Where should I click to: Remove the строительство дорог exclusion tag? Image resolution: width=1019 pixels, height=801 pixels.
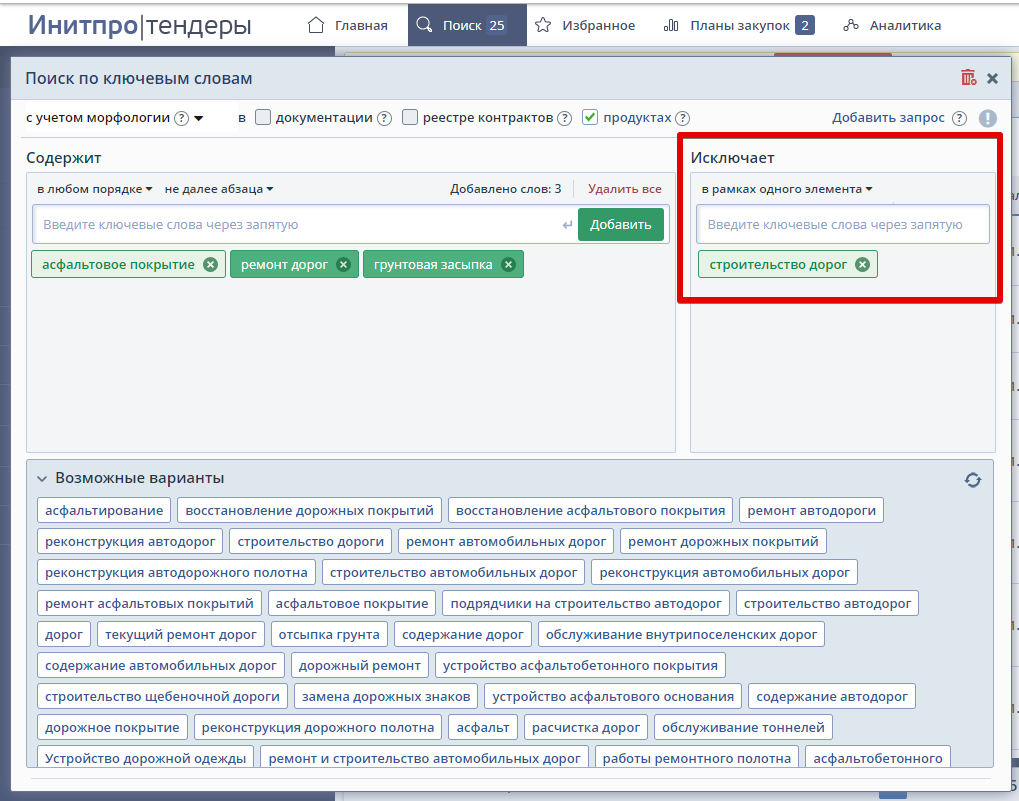pos(862,264)
